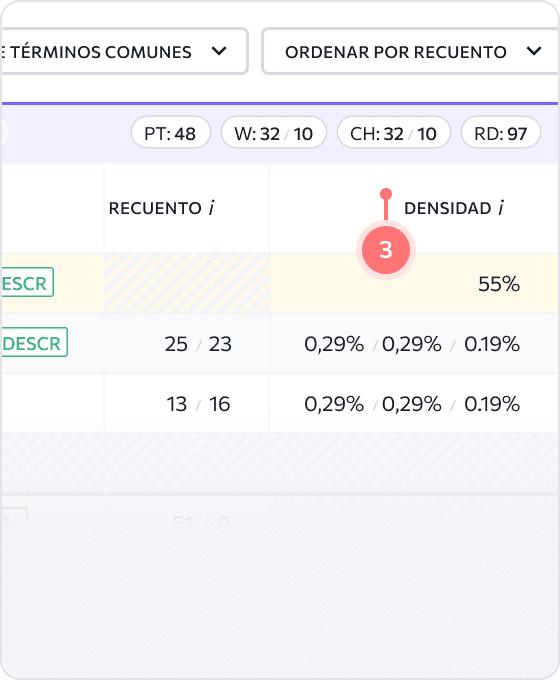560x680 pixels.
Task: Click the red number 3 marker
Action: tap(386, 250)
